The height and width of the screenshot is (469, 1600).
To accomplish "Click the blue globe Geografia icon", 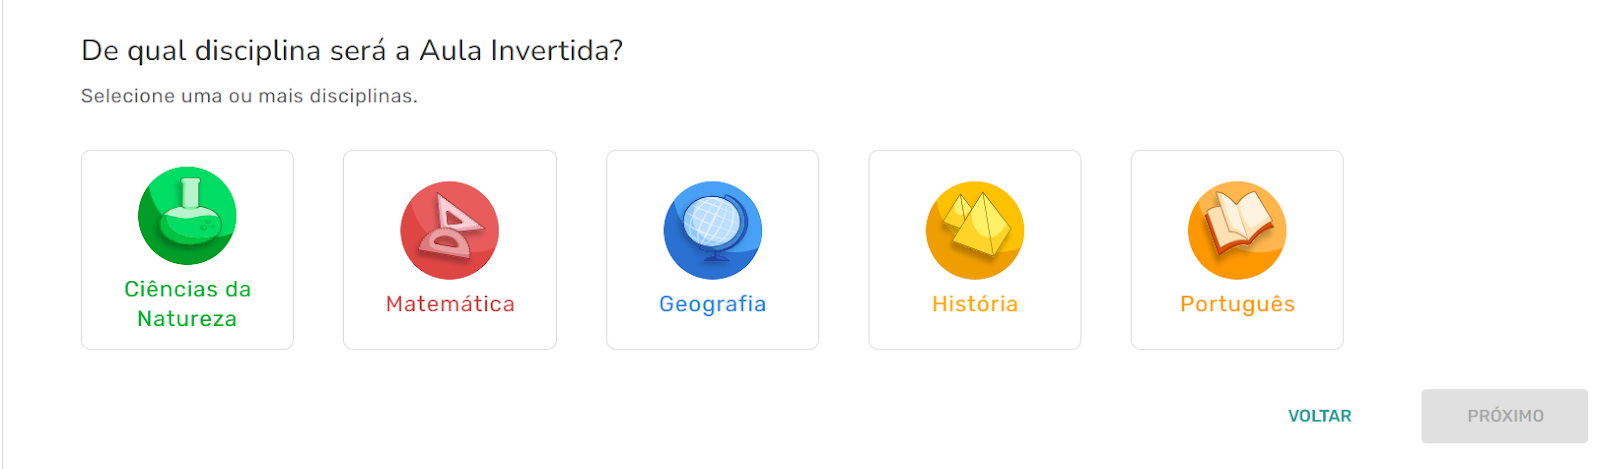I will pyautogui.click(x=712, y=230).
